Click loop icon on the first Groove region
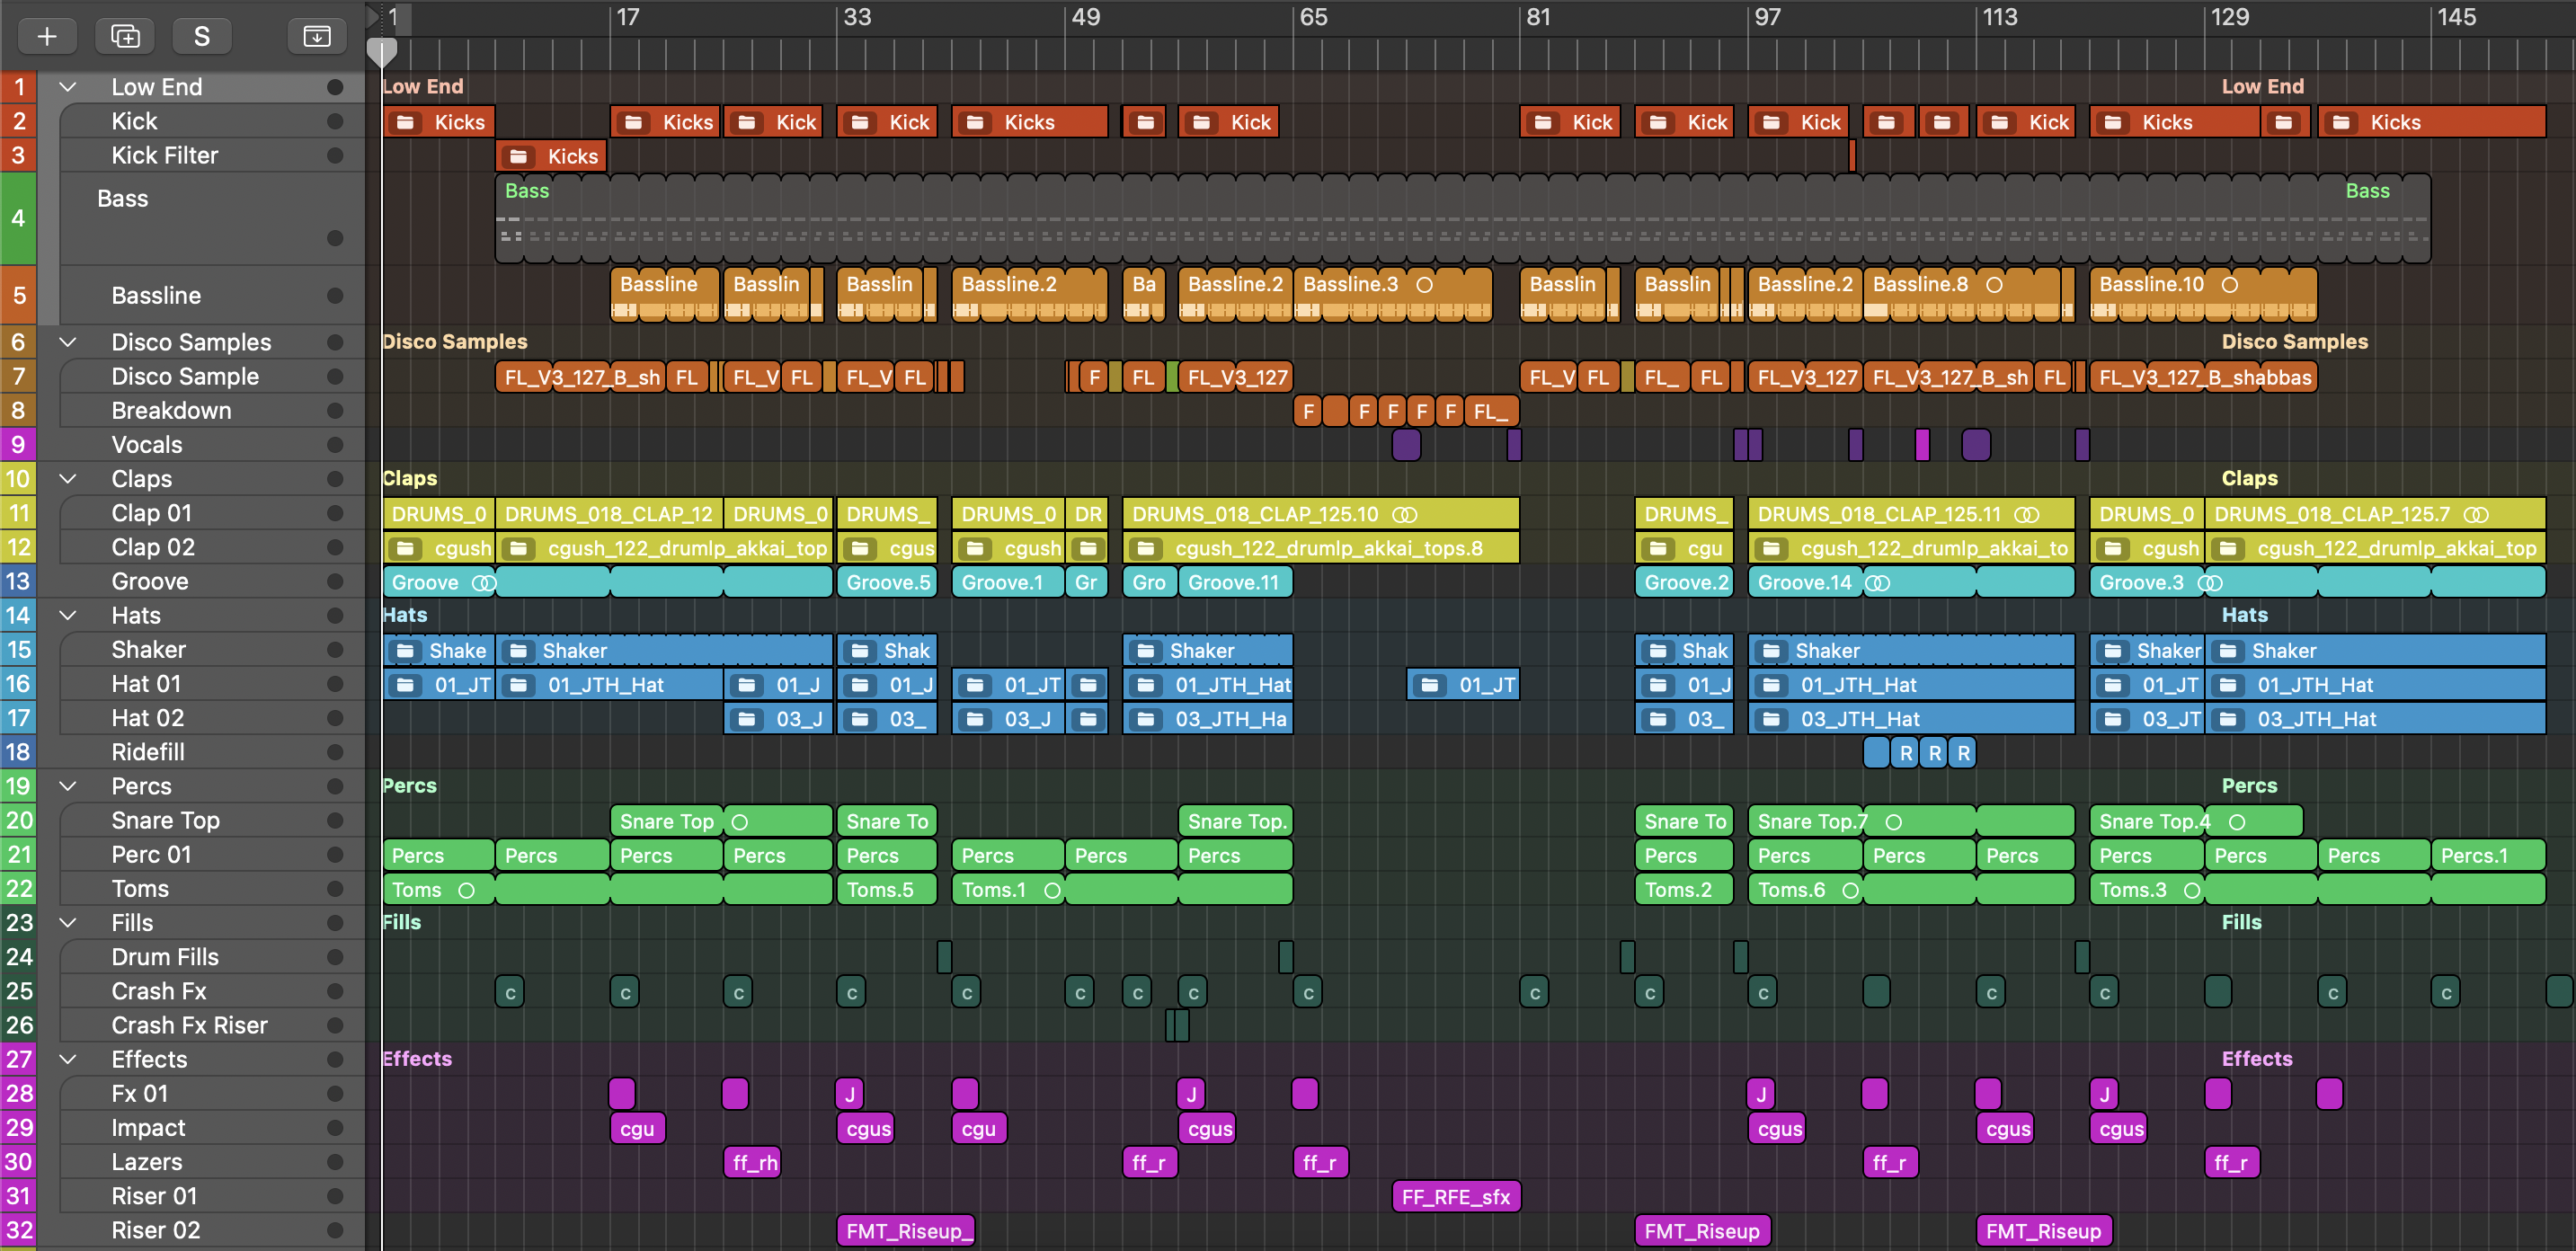2576x1251 pixels. click(x=483, y=582)
